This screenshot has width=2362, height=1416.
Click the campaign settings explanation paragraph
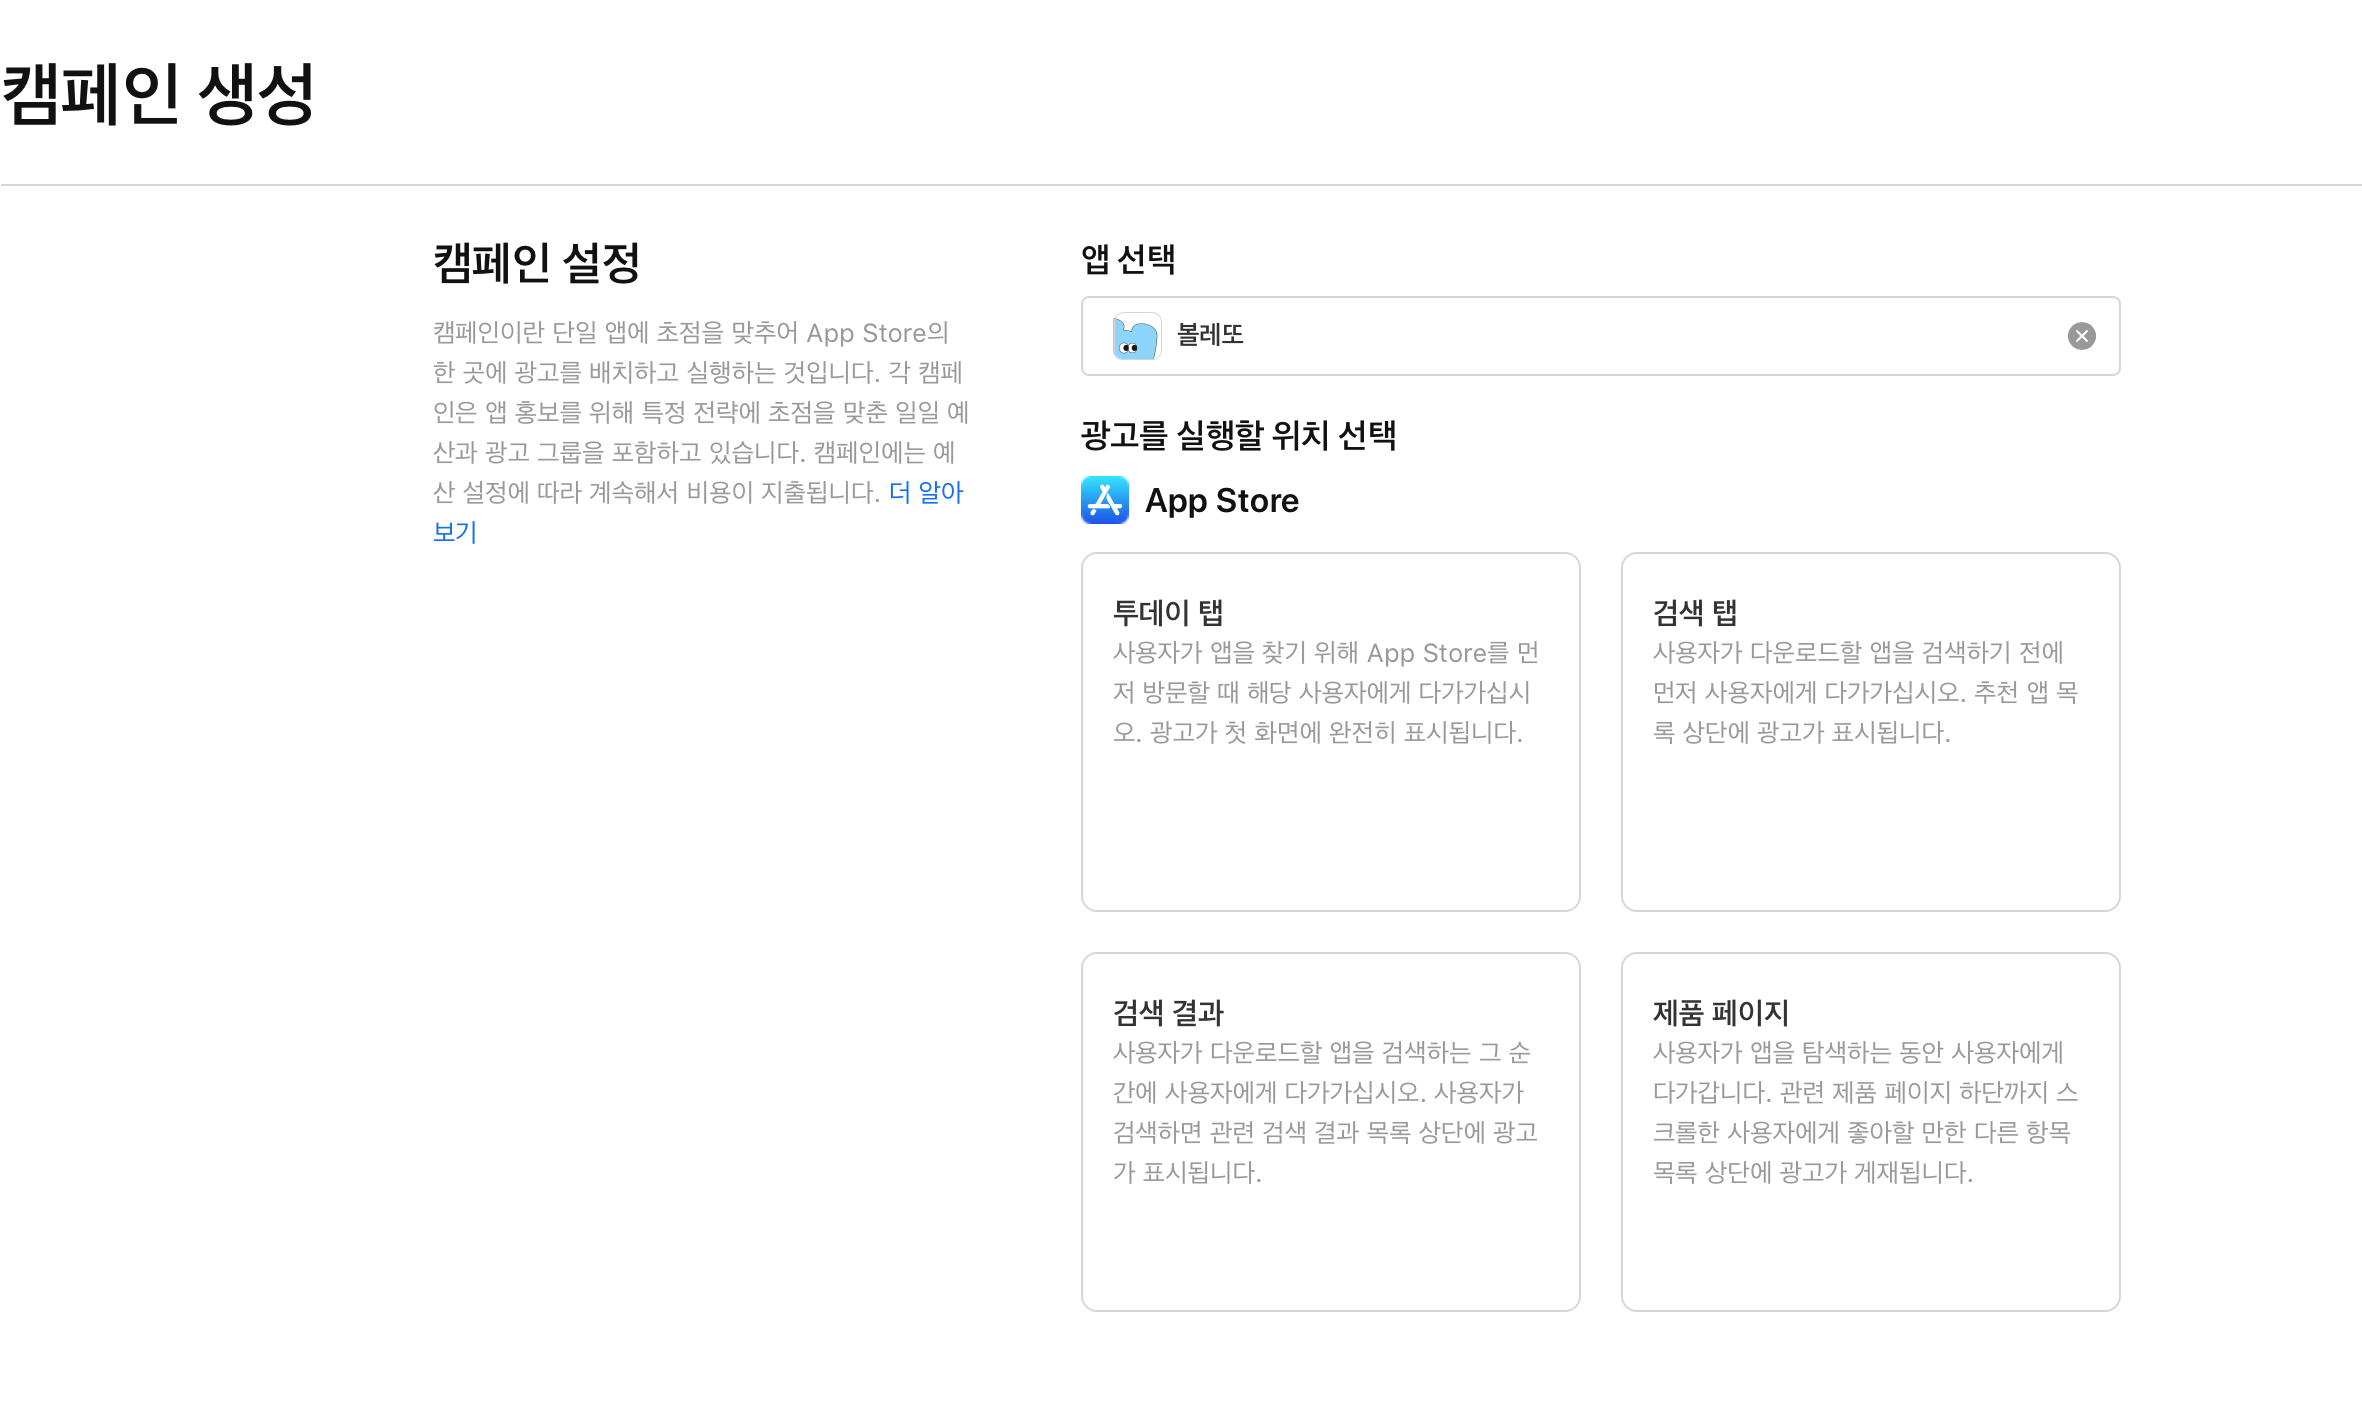[x=700, y=412]
